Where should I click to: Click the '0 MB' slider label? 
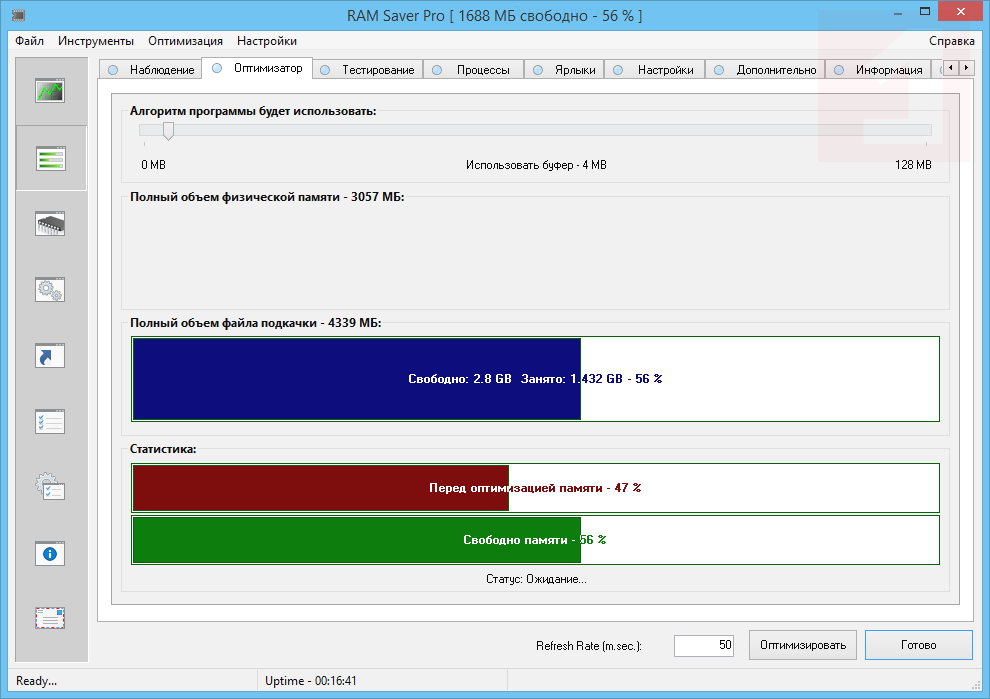[153, 165]
